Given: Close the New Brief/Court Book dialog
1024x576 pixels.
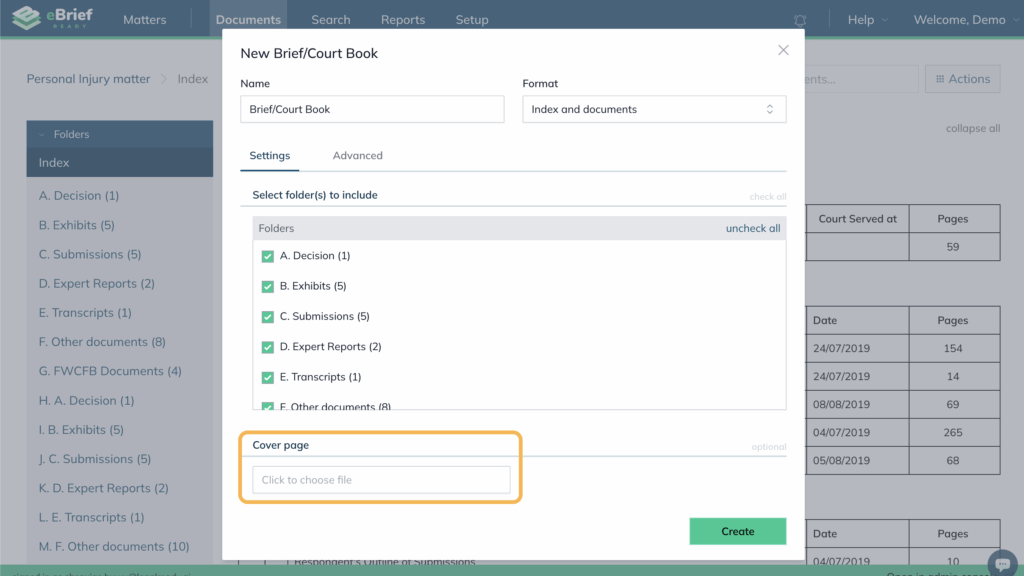Looking at the screenshot, I should click(783, 51).
